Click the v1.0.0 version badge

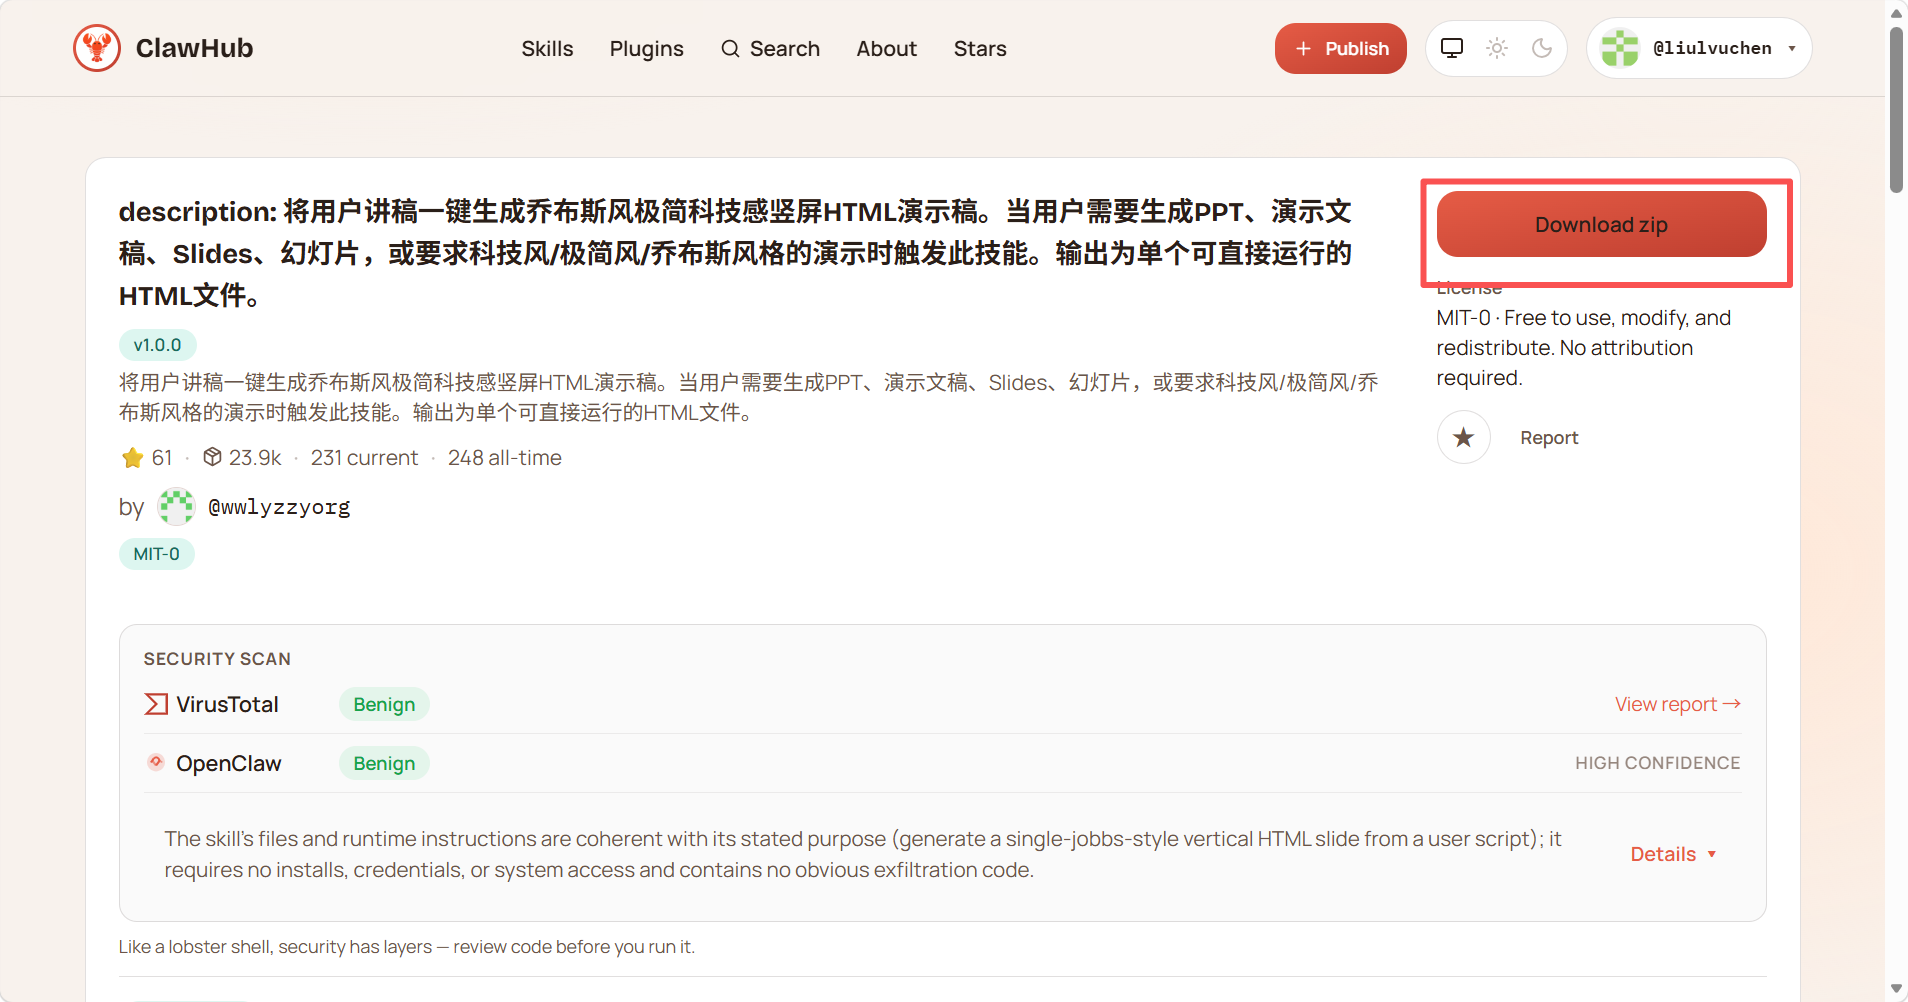tap(158, 345)
